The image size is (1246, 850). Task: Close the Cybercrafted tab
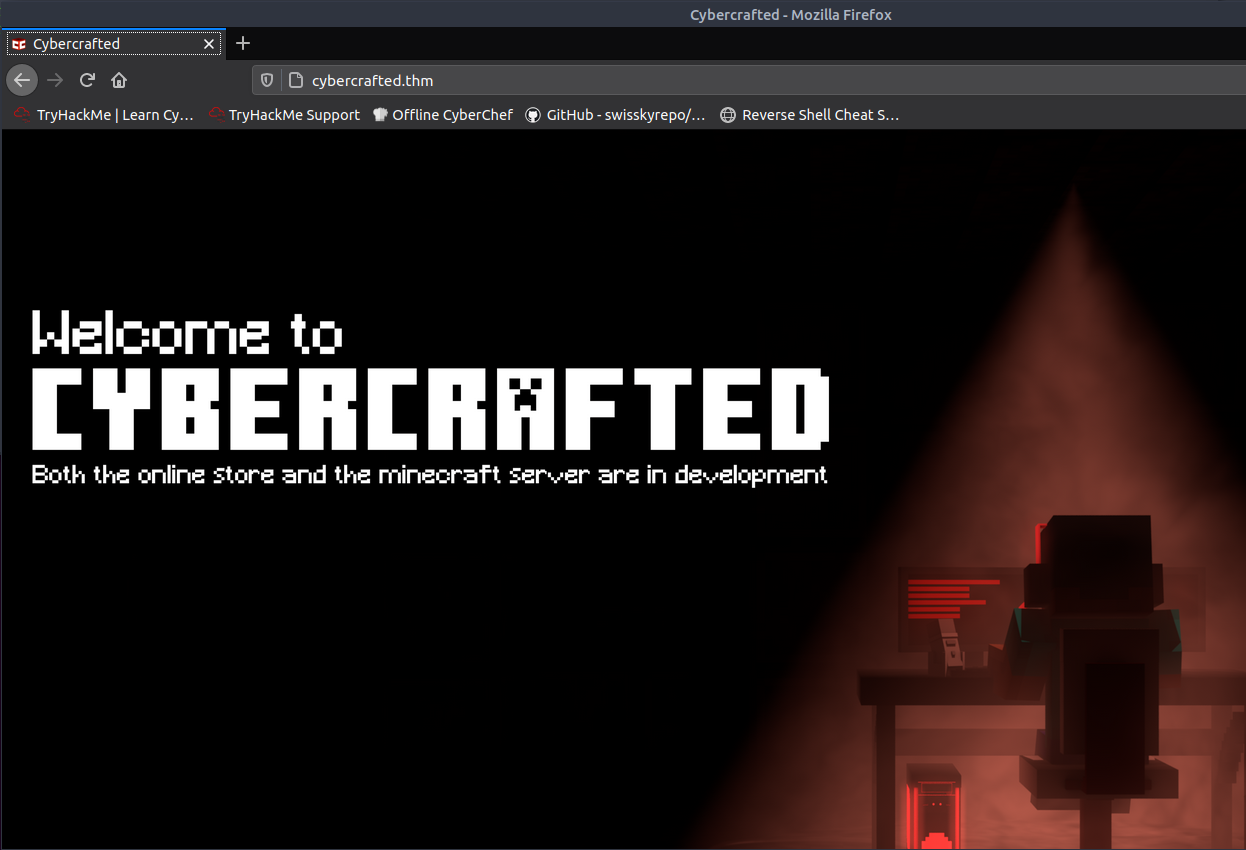tap(209, 44)
